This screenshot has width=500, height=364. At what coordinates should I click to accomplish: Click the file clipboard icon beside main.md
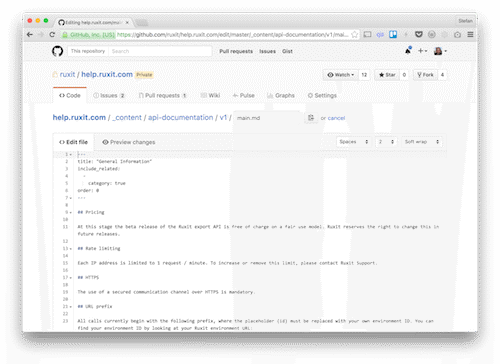311,118
